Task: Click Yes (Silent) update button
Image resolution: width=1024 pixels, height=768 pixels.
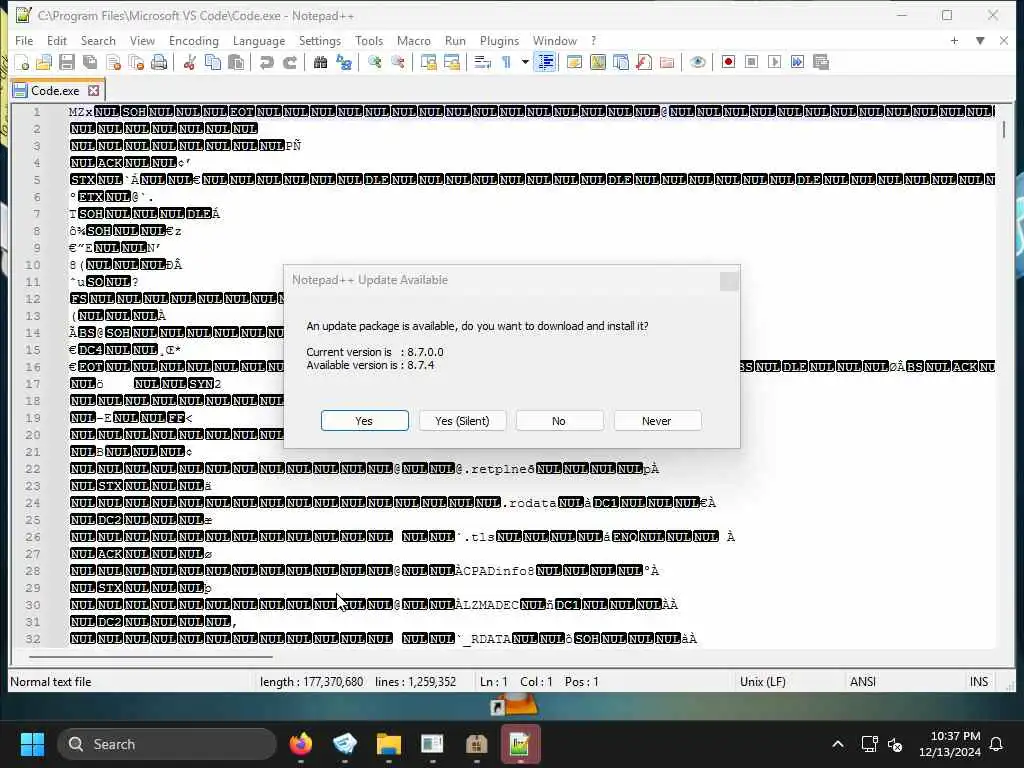Action: 462,421
